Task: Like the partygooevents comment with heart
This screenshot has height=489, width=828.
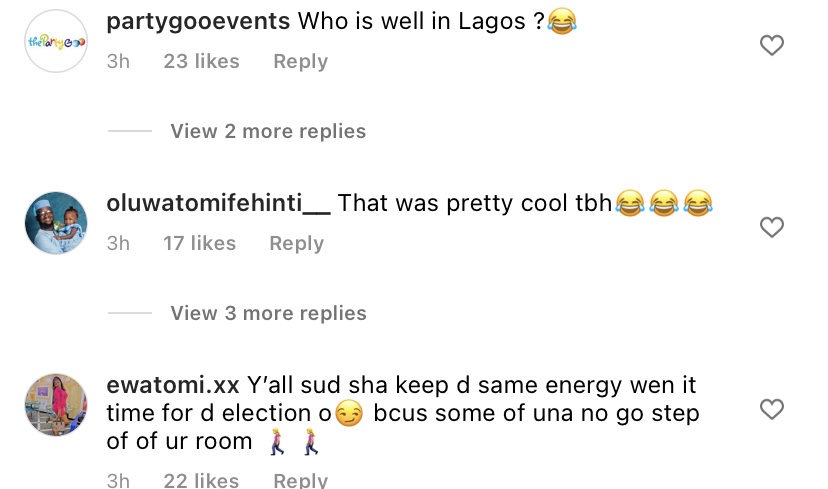Action: [771, 45]
